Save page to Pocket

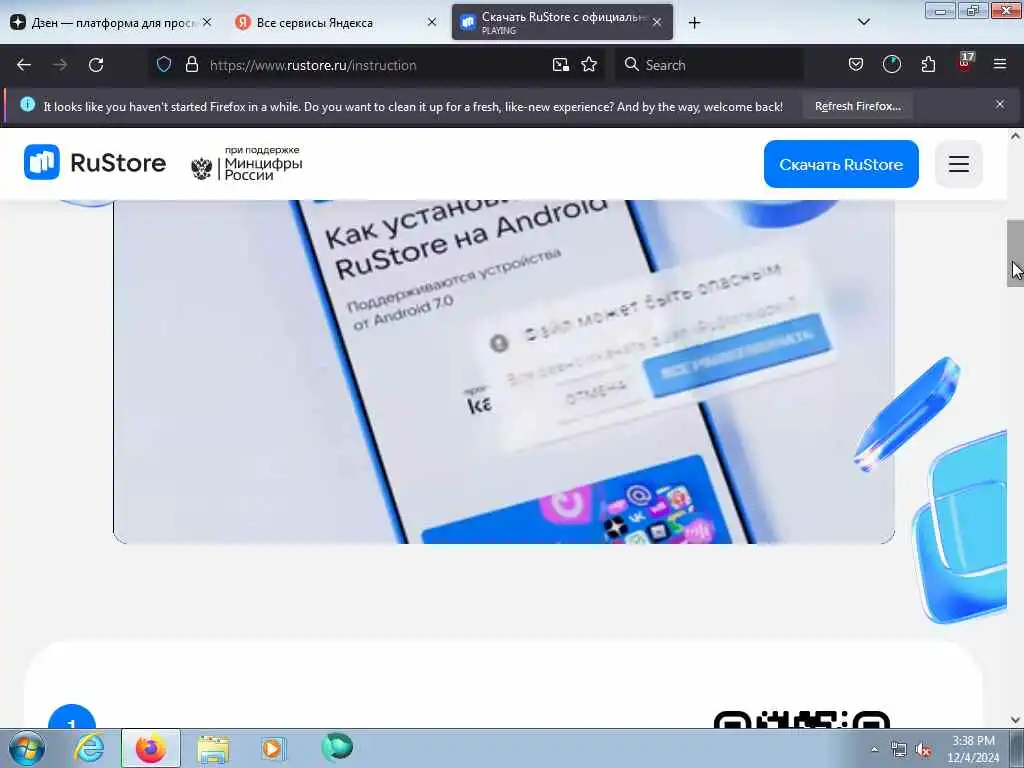[856, 64]
